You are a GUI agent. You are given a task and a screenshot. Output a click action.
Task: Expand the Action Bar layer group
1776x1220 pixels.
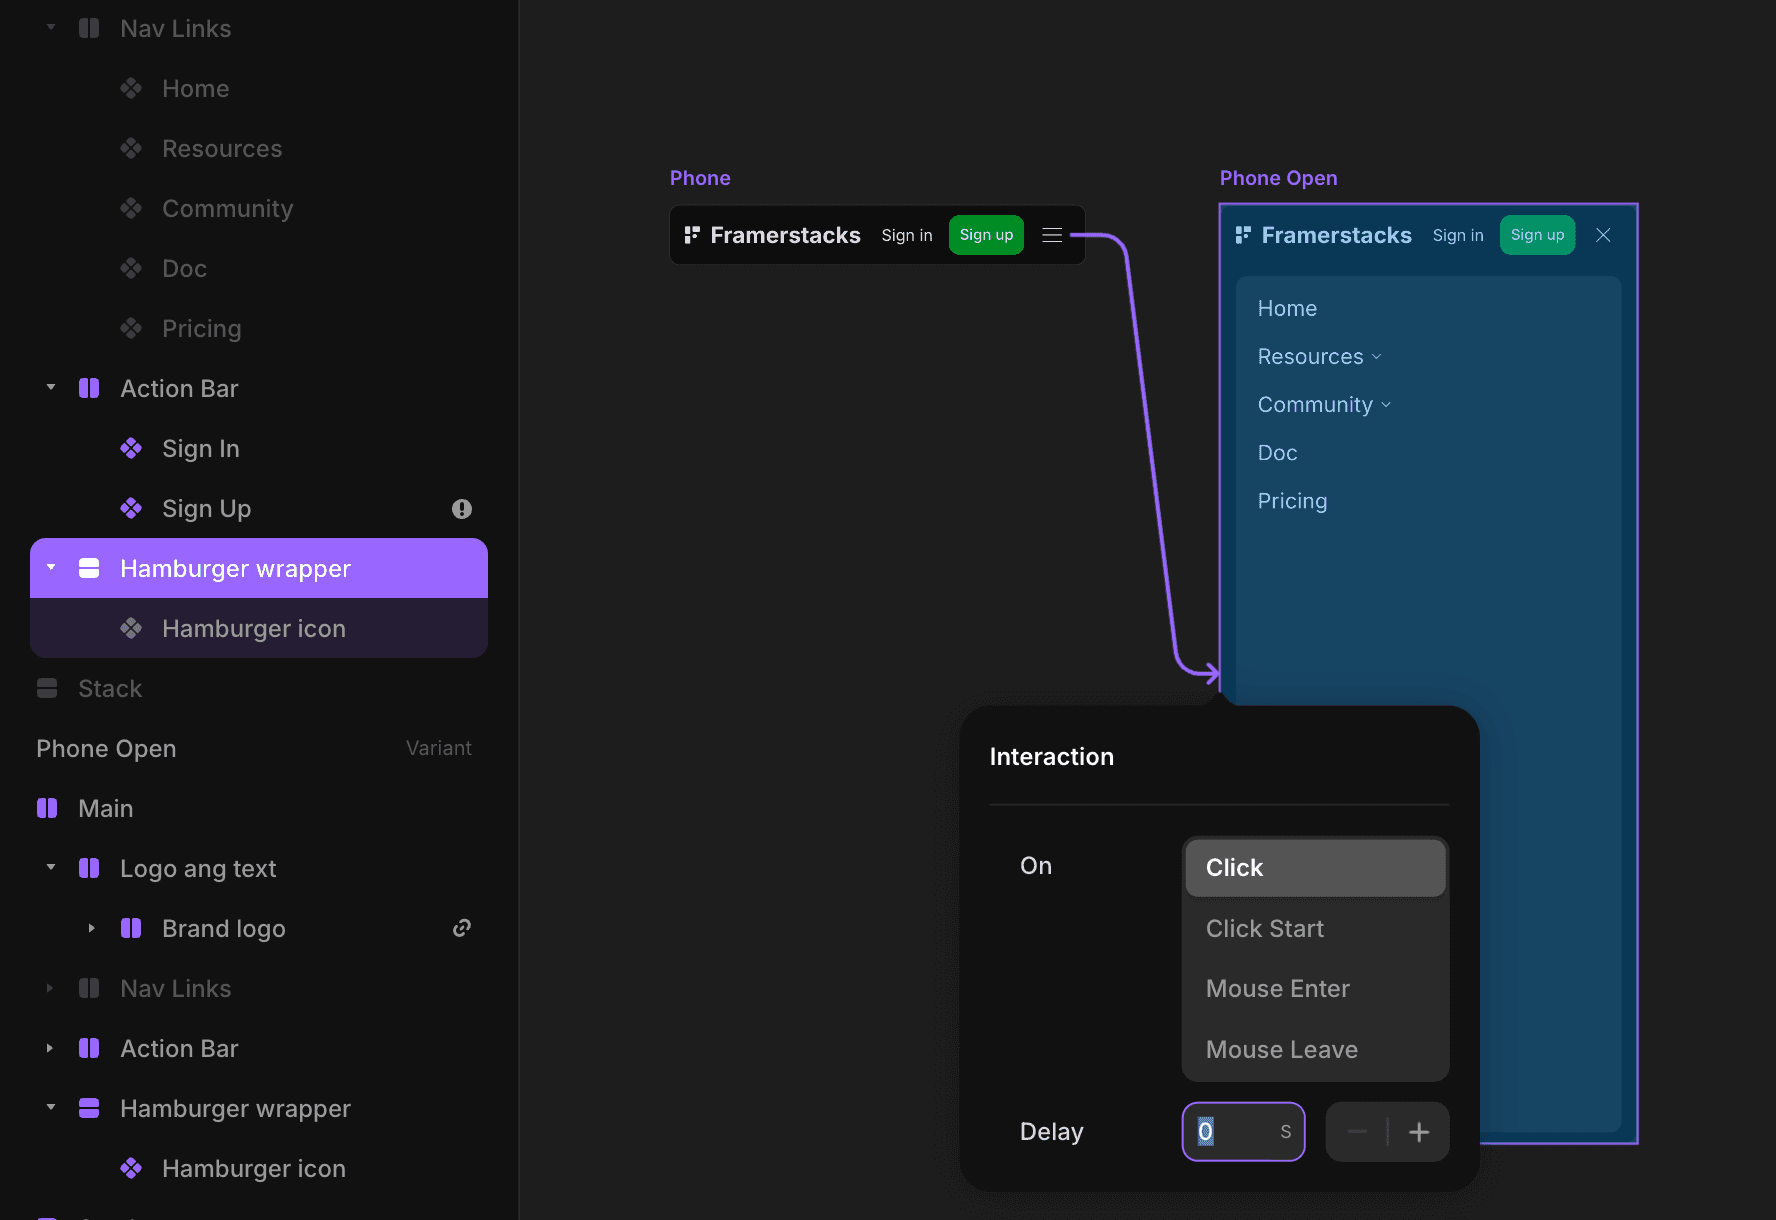tap(50, 1048)
